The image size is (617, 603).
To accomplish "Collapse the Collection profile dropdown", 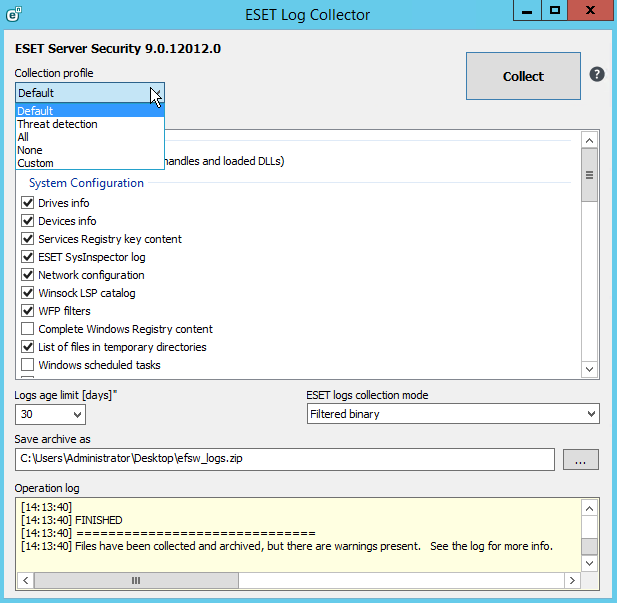I will pos(155,93).
